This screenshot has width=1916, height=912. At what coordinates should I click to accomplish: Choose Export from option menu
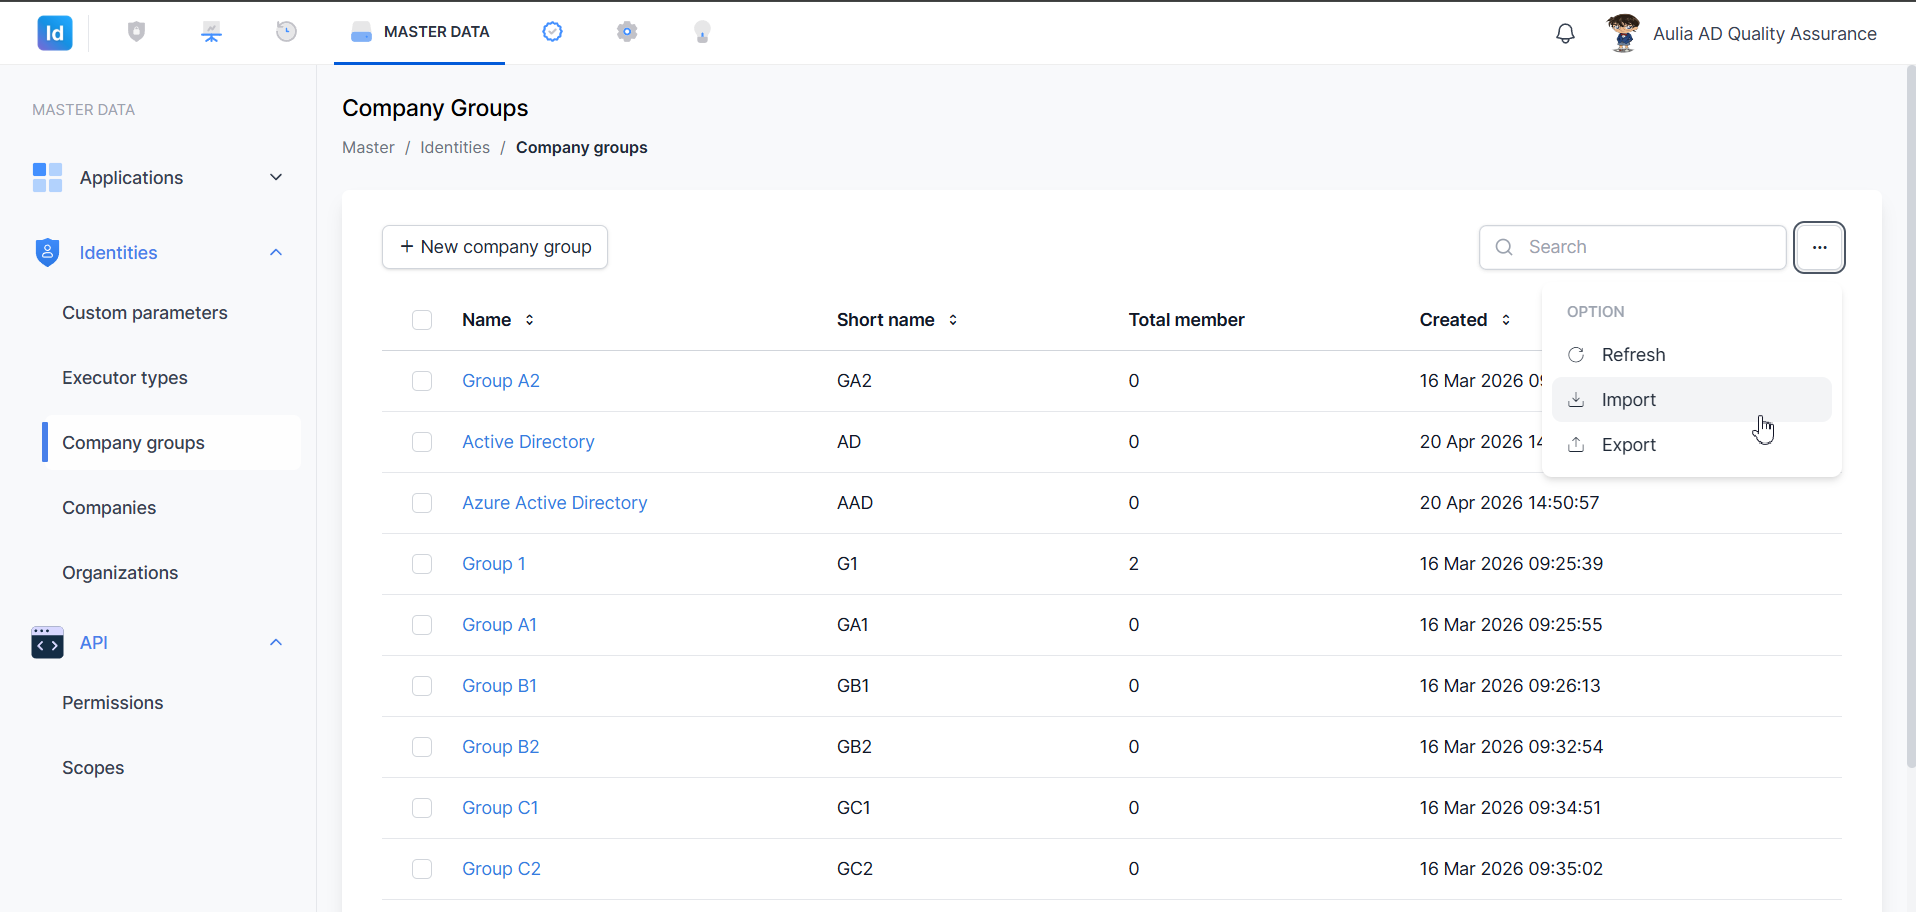pyautogui.click(x=1692, y=445)
